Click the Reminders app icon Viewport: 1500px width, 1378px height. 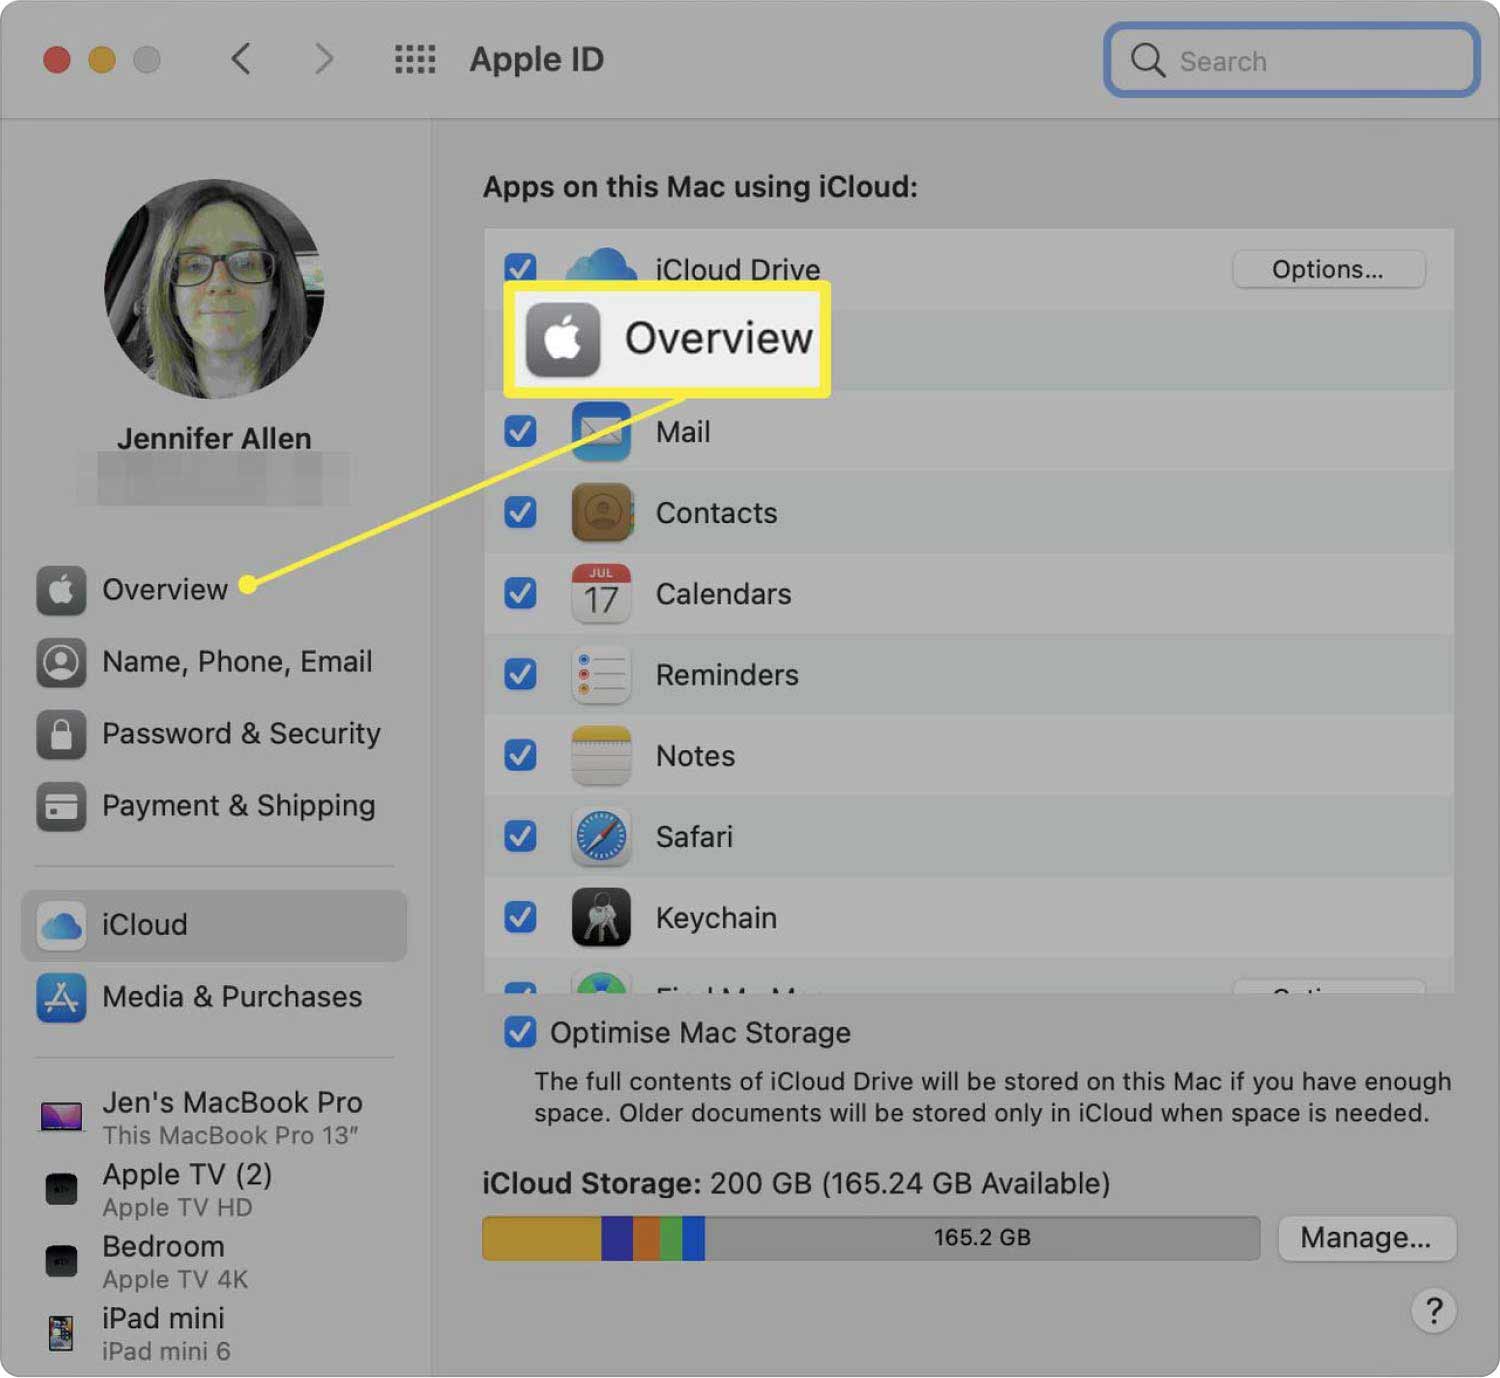601,675
